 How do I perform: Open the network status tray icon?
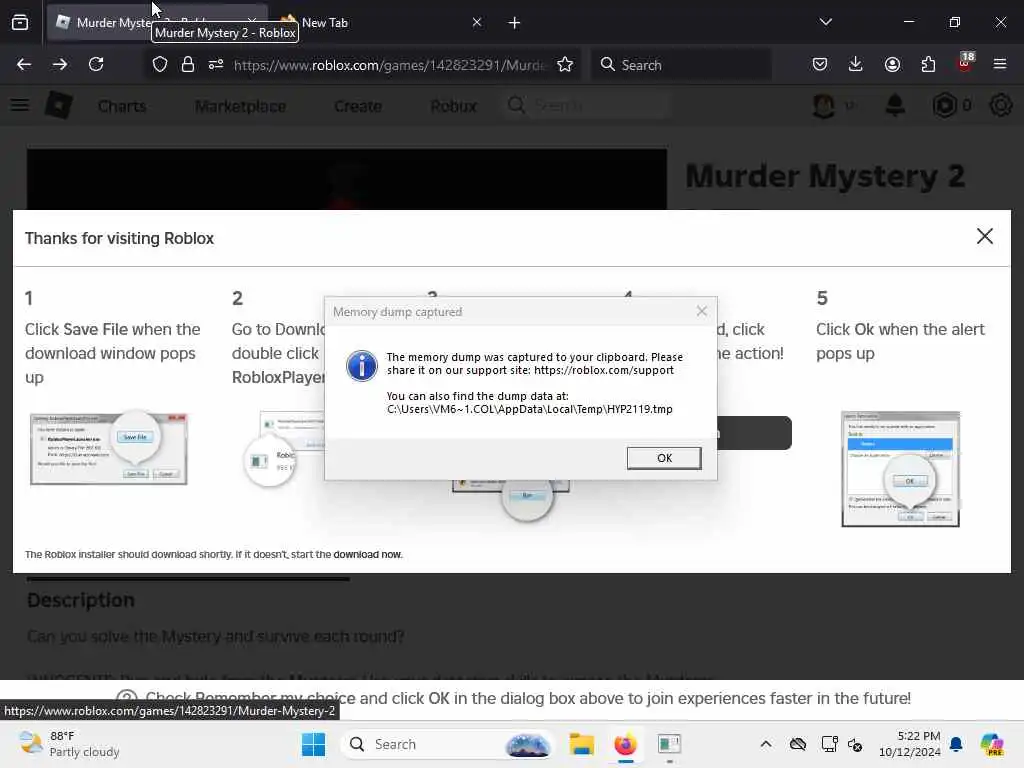(829, 744)
